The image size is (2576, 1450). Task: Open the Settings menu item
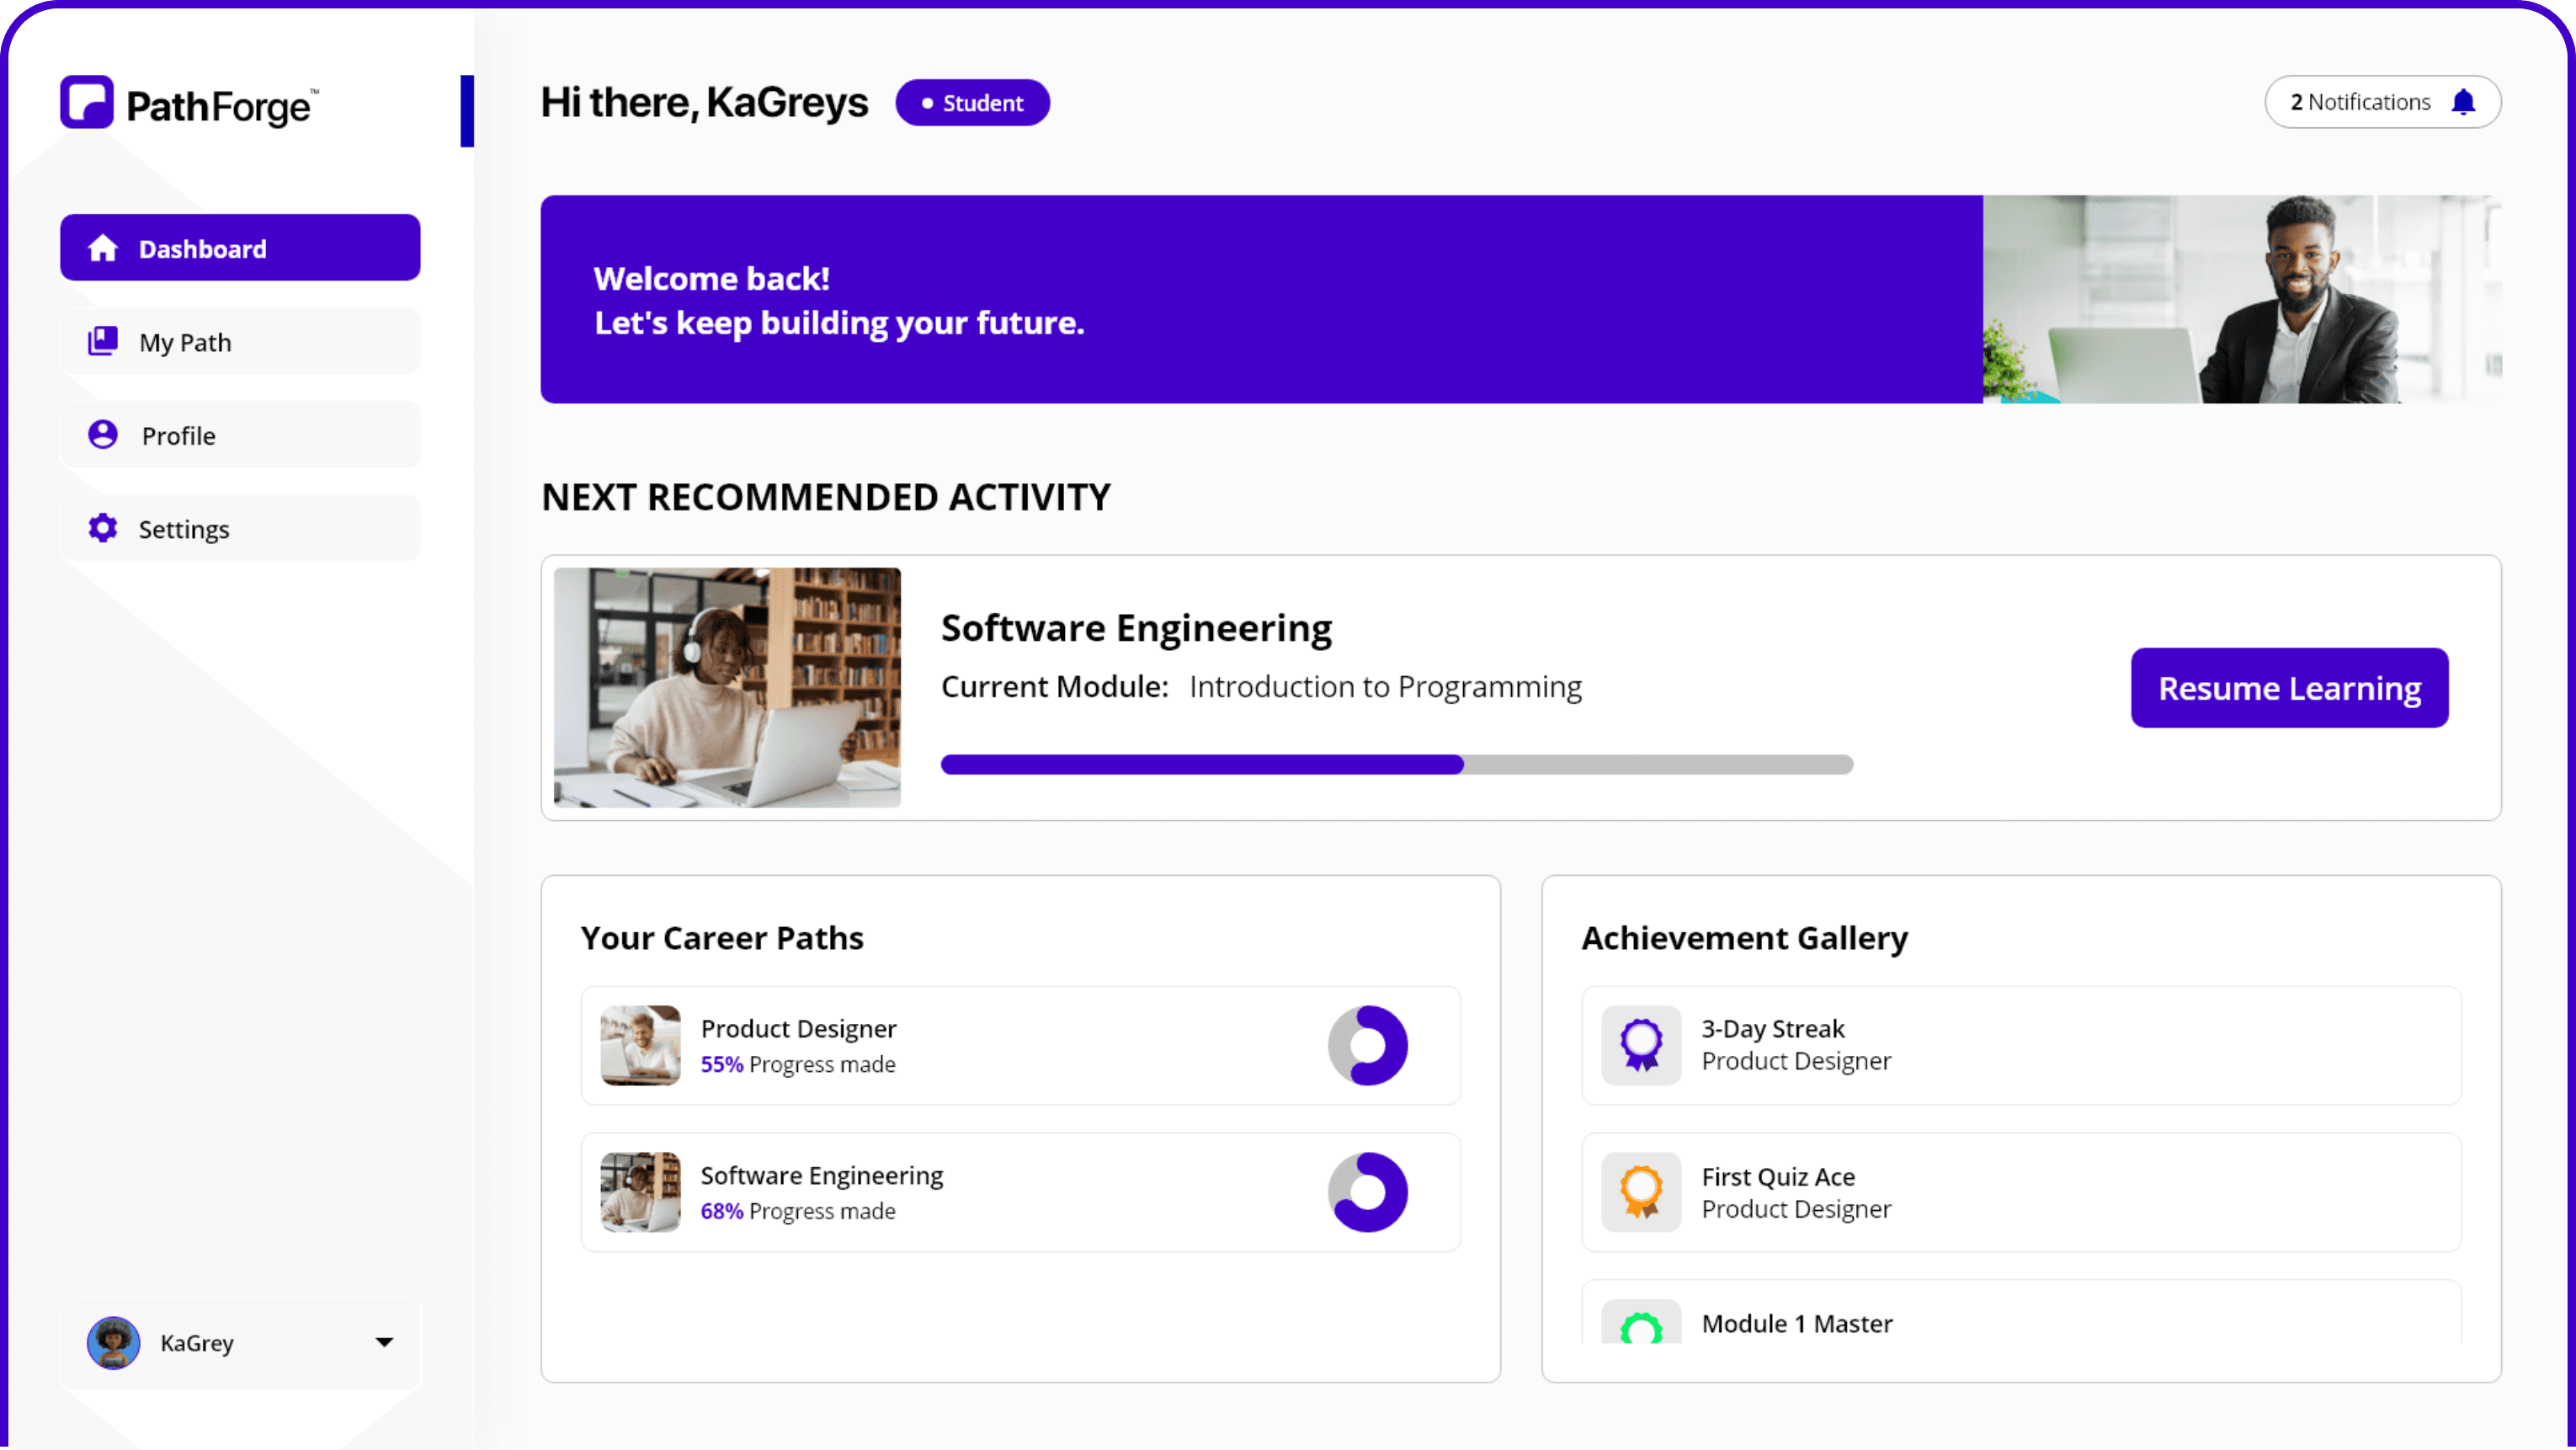tap(240, 528)
